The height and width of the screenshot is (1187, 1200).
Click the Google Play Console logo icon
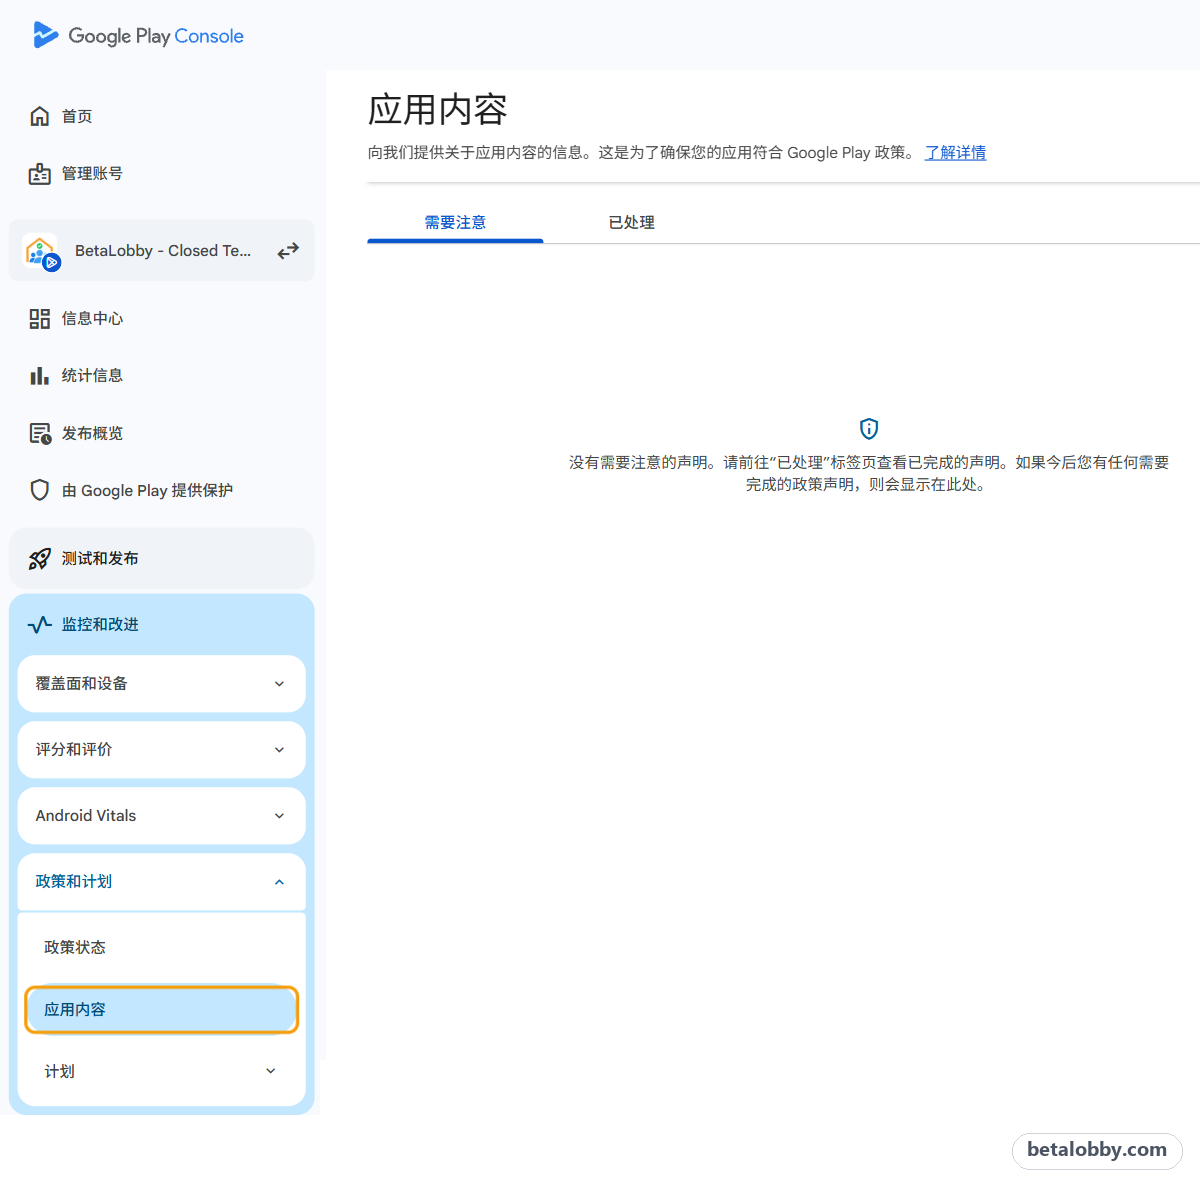click(x=45, y=35)
